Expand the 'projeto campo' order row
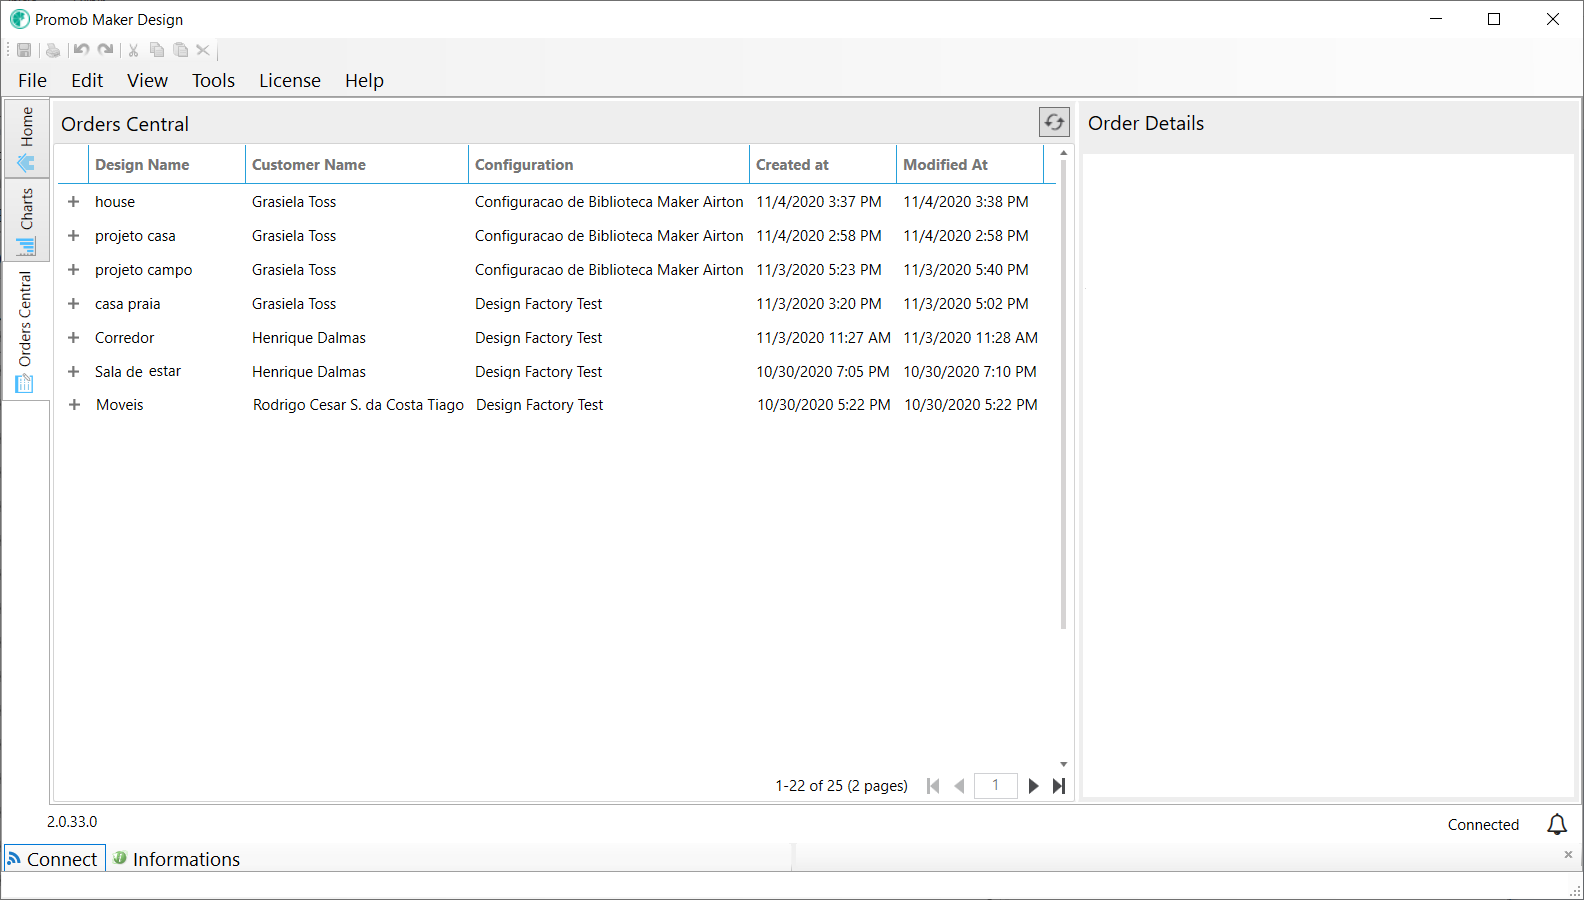 click(x=73, y=270)
